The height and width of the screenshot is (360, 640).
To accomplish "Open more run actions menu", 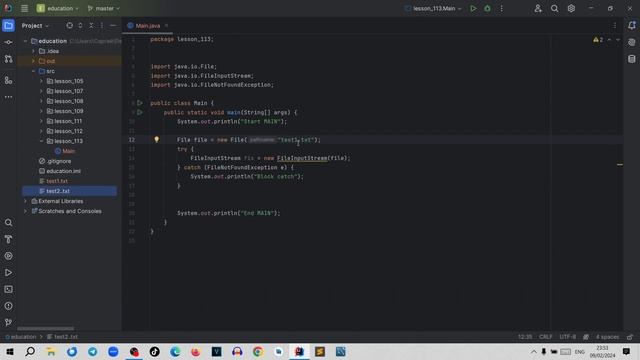I will pos(502,8).
